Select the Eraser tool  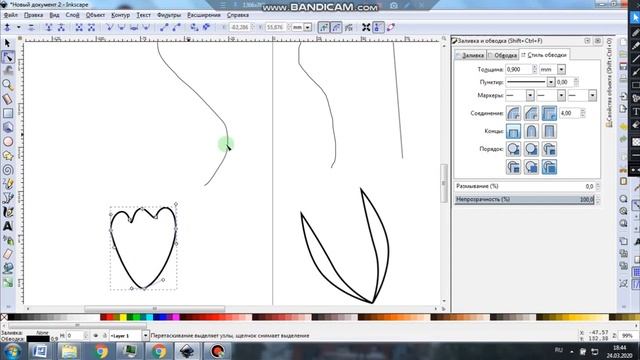coord(7,254)
